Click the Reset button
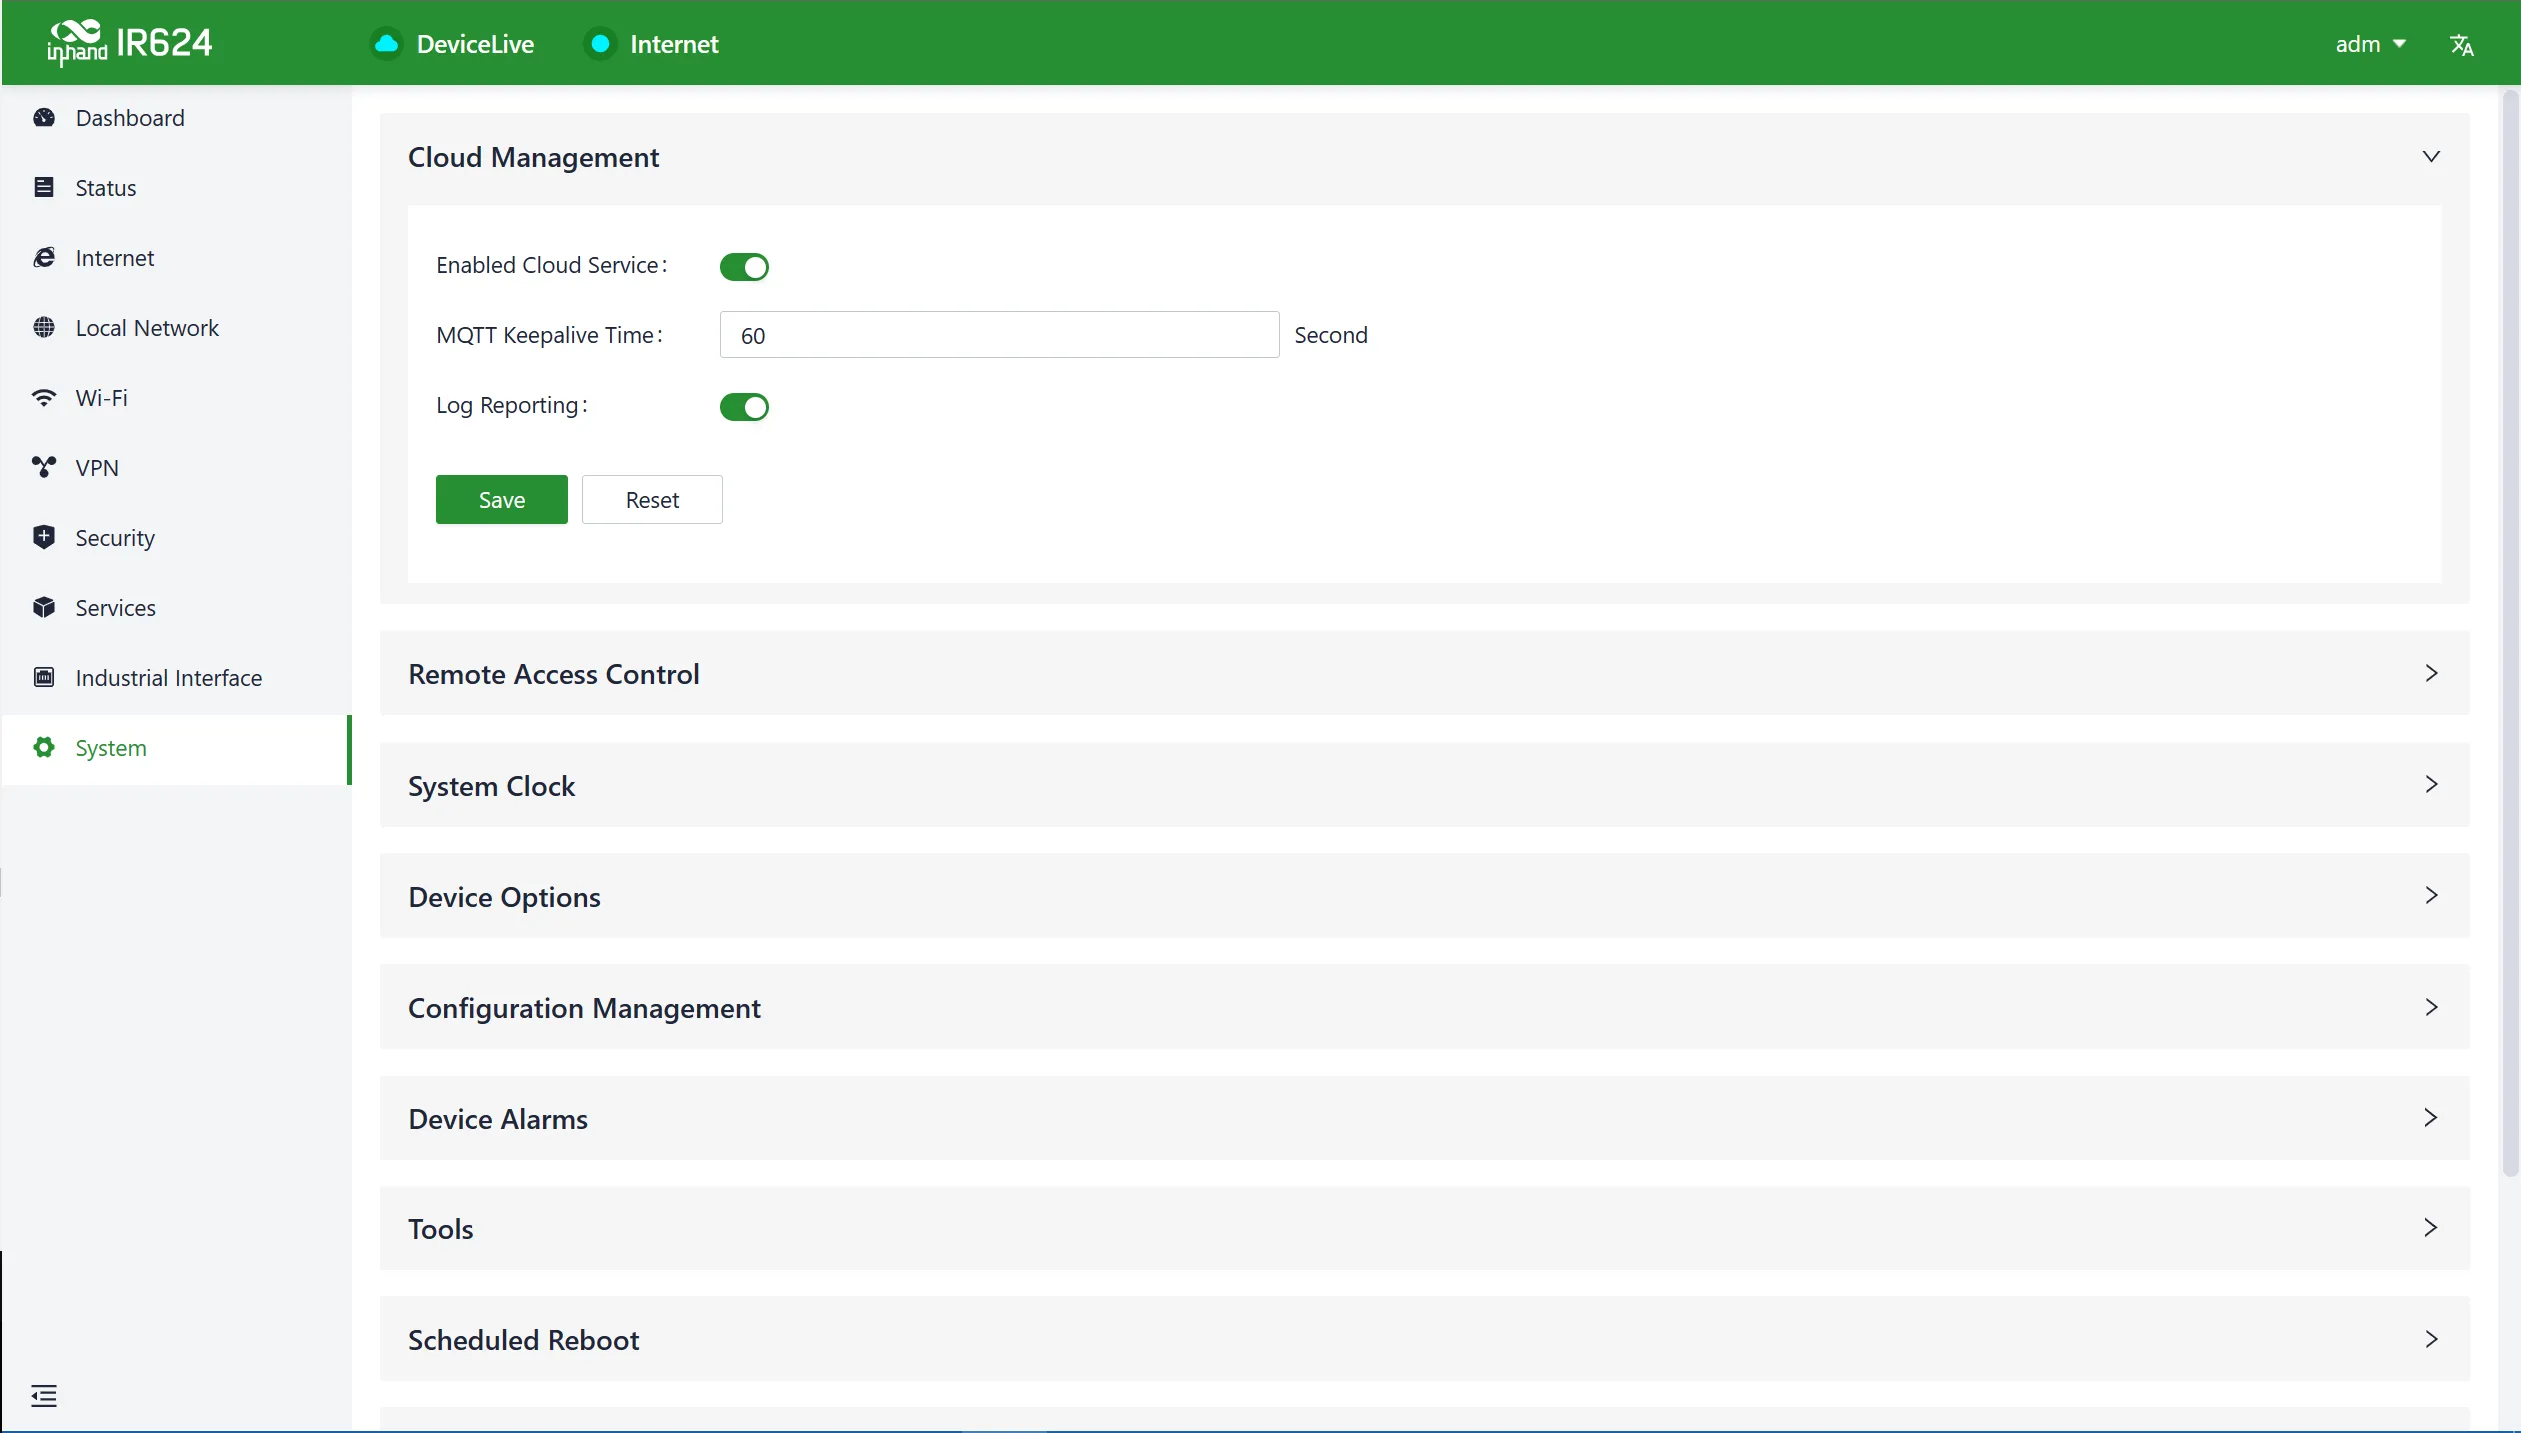The height and width of the screenshot is (1433, 2521). 652,499
